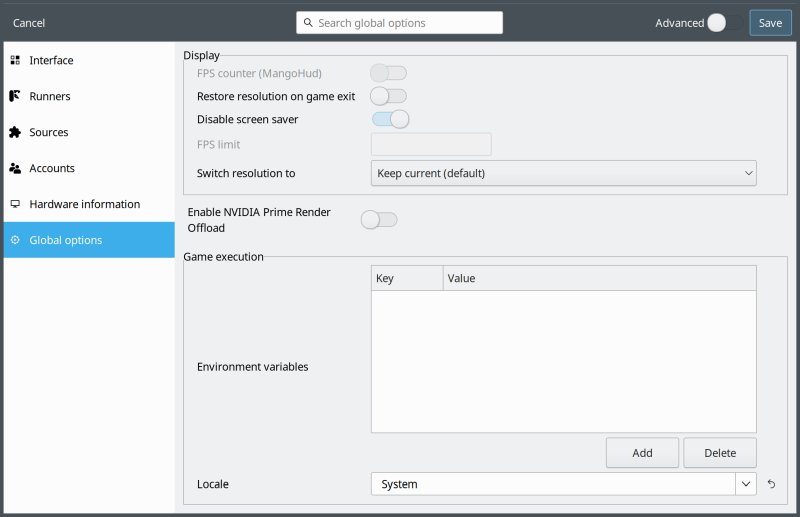
Task: Click the Accounts people icon
Action: (x=15, y=169)
